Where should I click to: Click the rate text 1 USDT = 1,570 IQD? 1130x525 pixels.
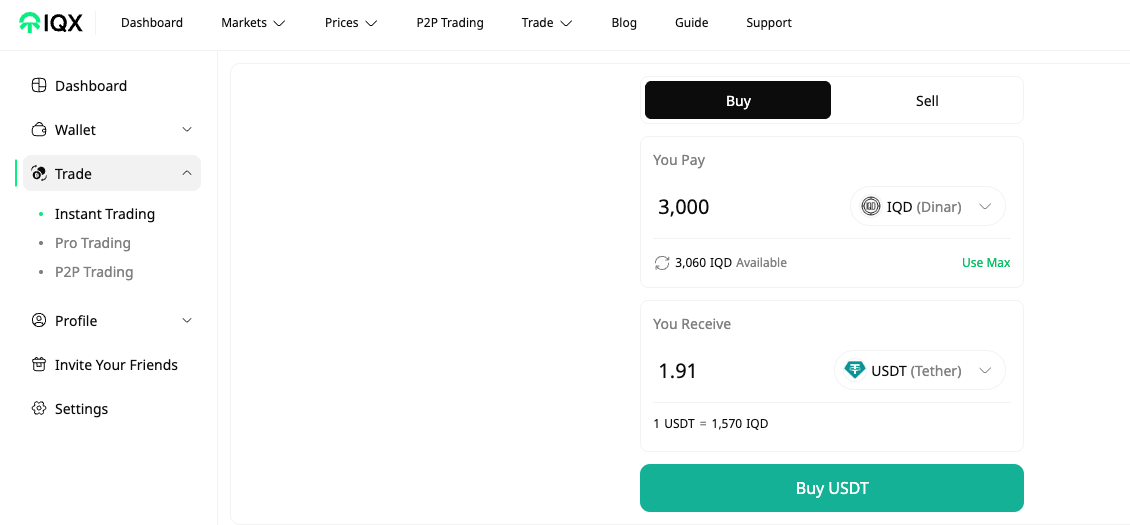[x=711, y=424]
